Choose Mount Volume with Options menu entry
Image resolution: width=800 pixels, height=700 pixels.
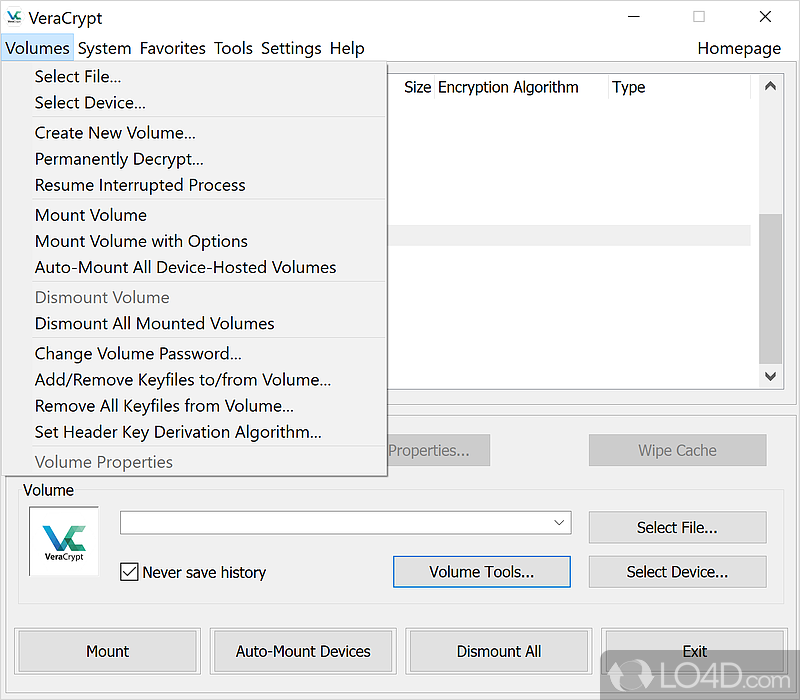click(x=194, y=241)
